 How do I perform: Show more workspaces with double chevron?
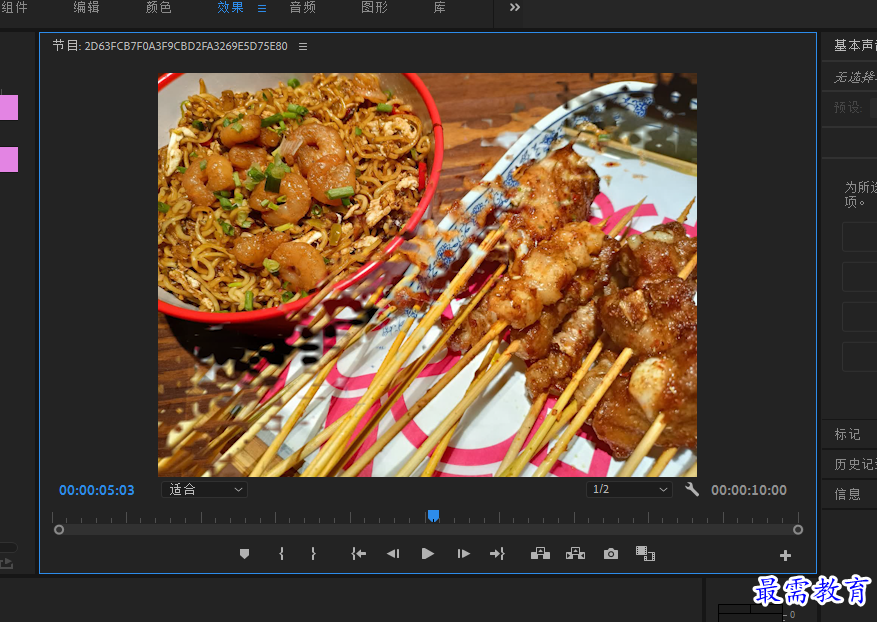pos(515,7)
